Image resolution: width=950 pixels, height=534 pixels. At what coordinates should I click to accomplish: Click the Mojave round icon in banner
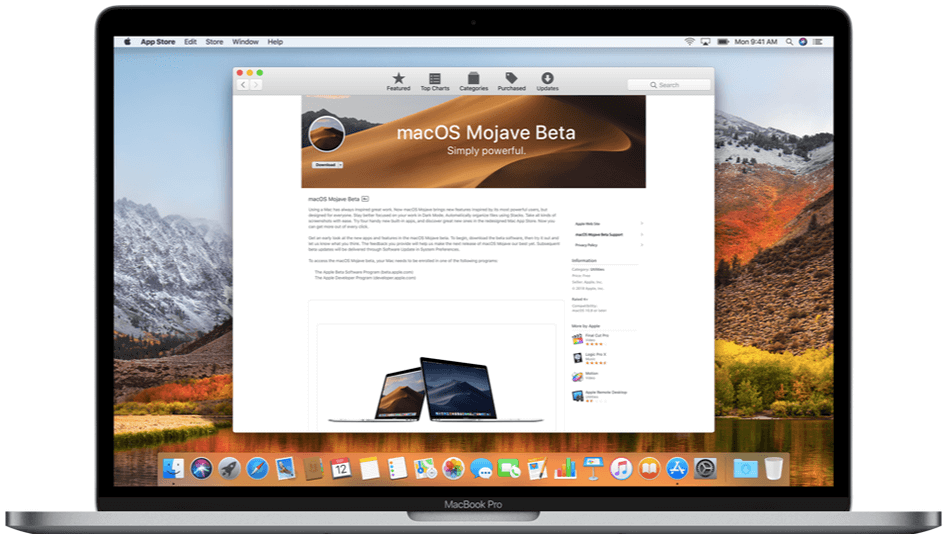pos(327,133)
